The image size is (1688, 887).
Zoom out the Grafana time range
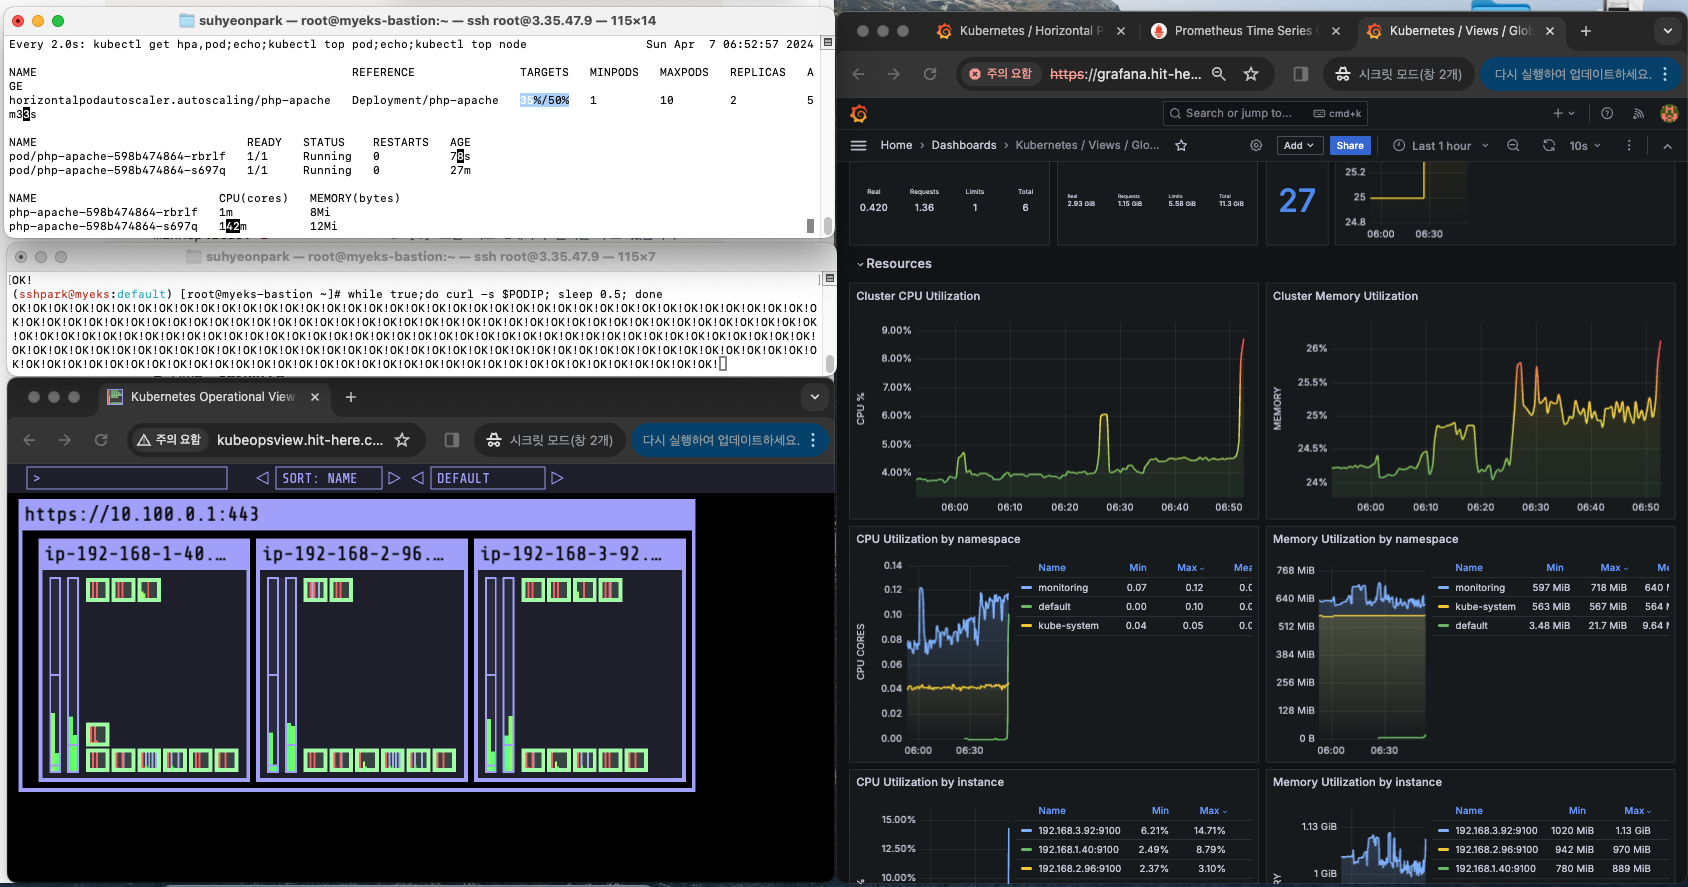(1513, 145)
